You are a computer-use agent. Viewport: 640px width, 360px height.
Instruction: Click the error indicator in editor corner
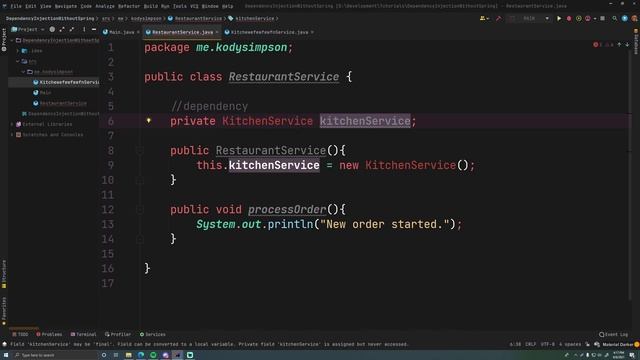coord(597,44)
